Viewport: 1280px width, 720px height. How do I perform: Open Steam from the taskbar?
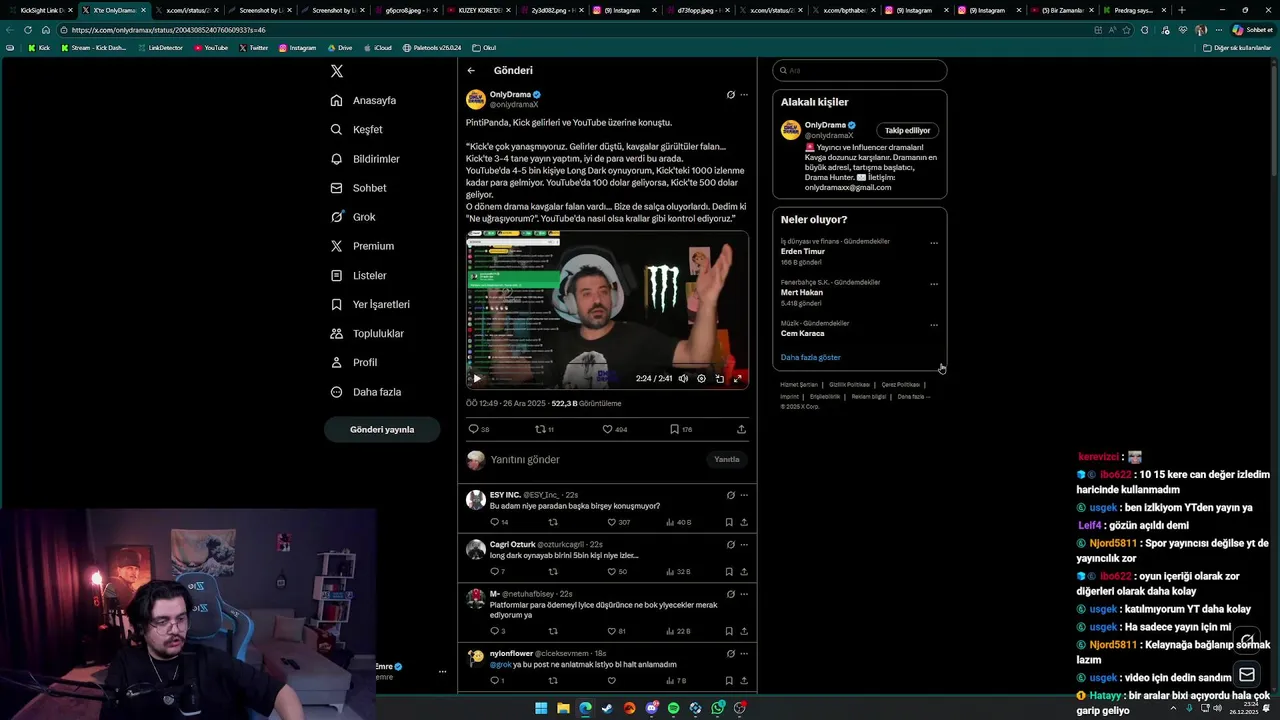click(x=607, y=708)
